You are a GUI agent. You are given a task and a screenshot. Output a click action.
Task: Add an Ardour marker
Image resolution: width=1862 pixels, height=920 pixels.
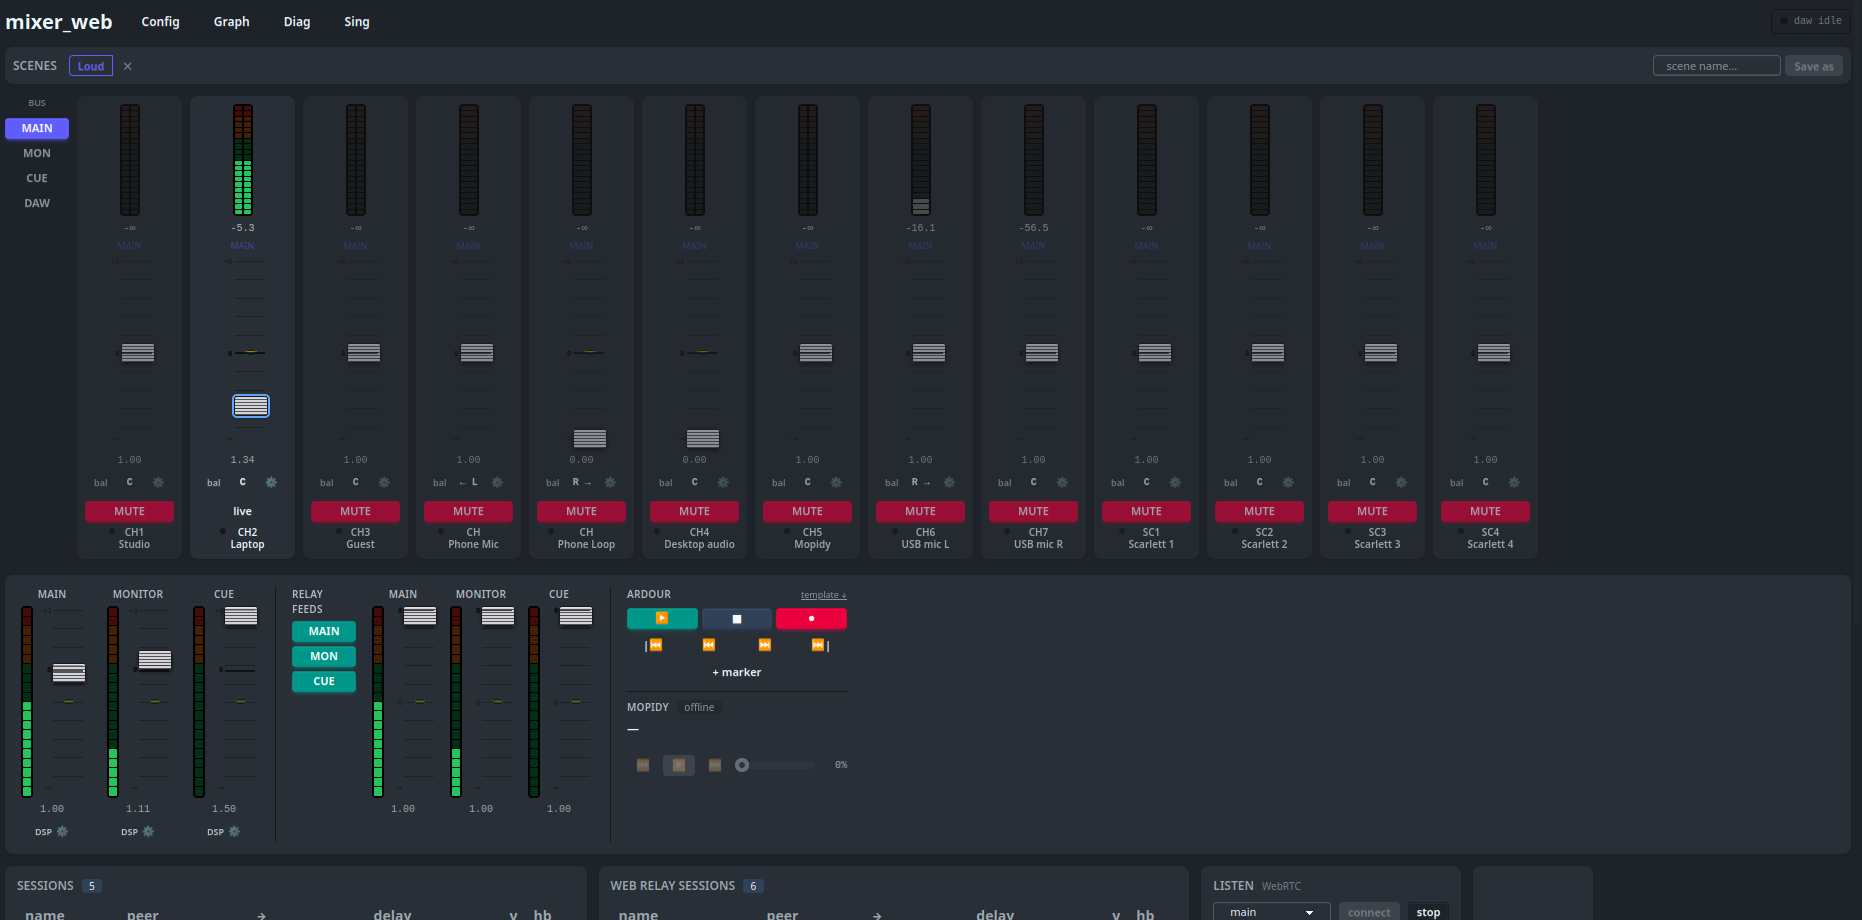pos(737,672)
